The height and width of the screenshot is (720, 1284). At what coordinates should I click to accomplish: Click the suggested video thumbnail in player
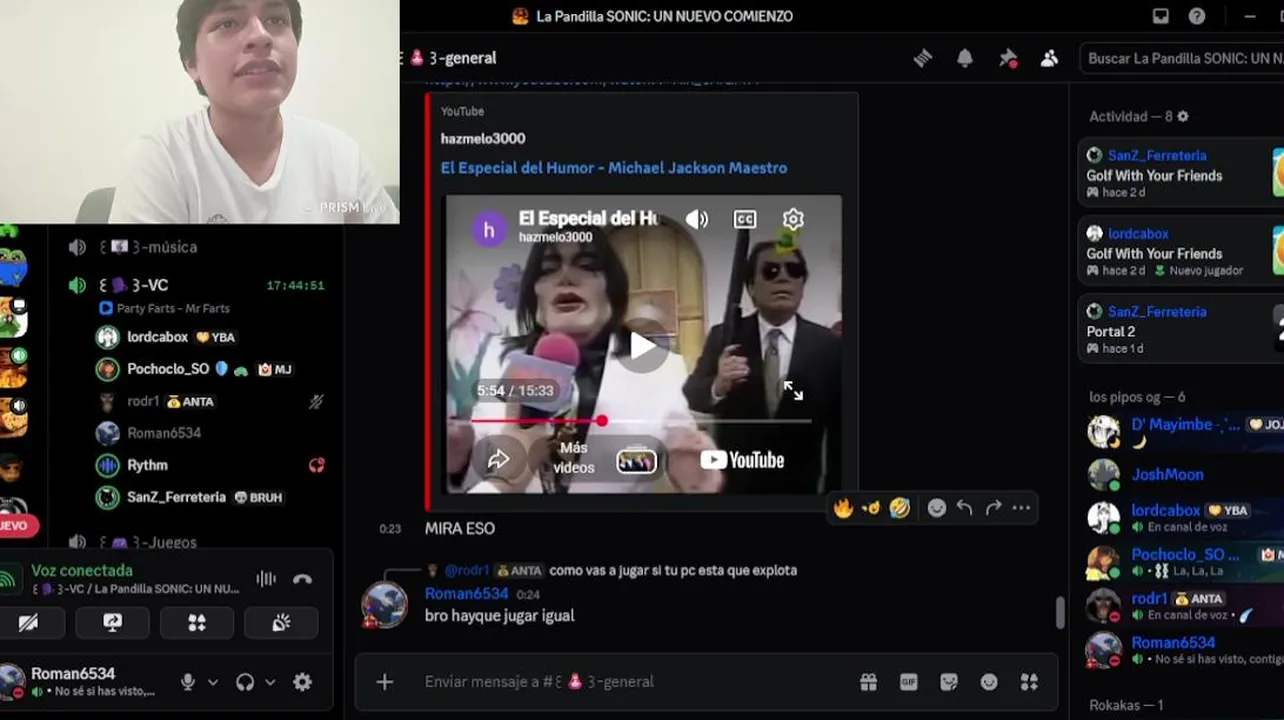[x=636, y=460]
